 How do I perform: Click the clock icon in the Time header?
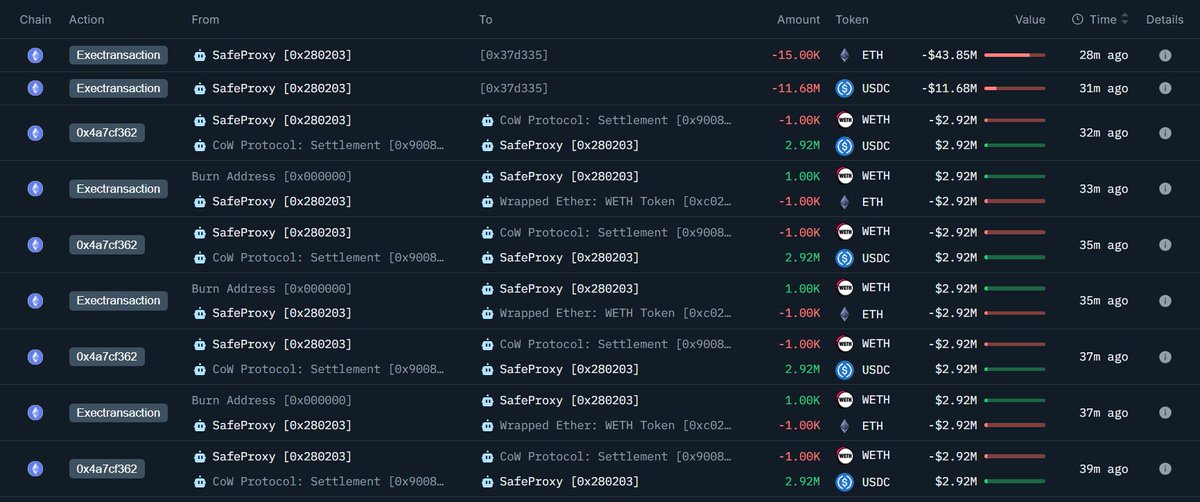click(1077, 19)
